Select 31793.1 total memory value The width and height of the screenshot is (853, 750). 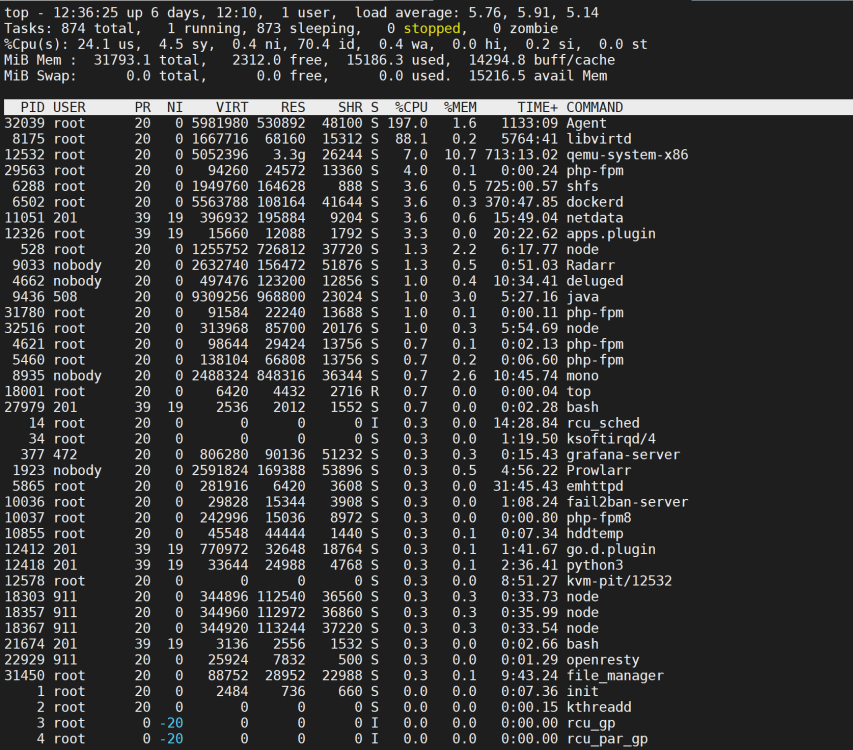tap(122, 60)
